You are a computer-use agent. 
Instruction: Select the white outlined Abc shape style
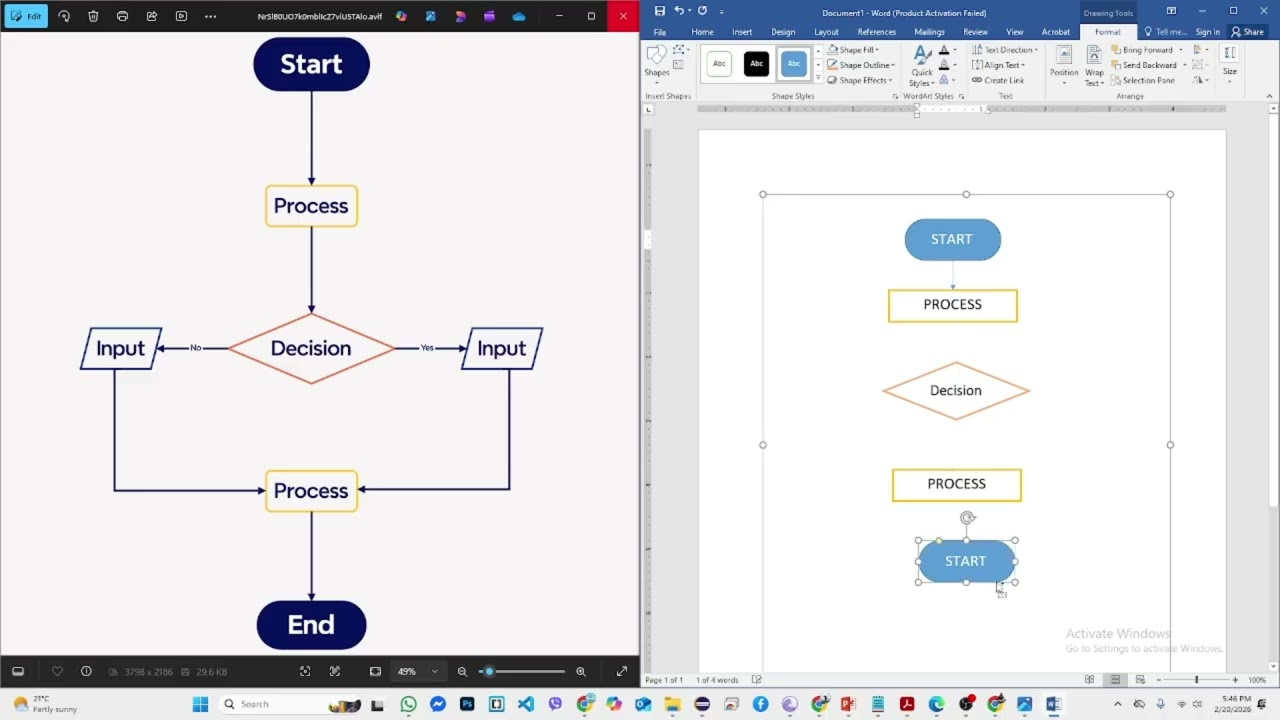click(x=719, y=64)
